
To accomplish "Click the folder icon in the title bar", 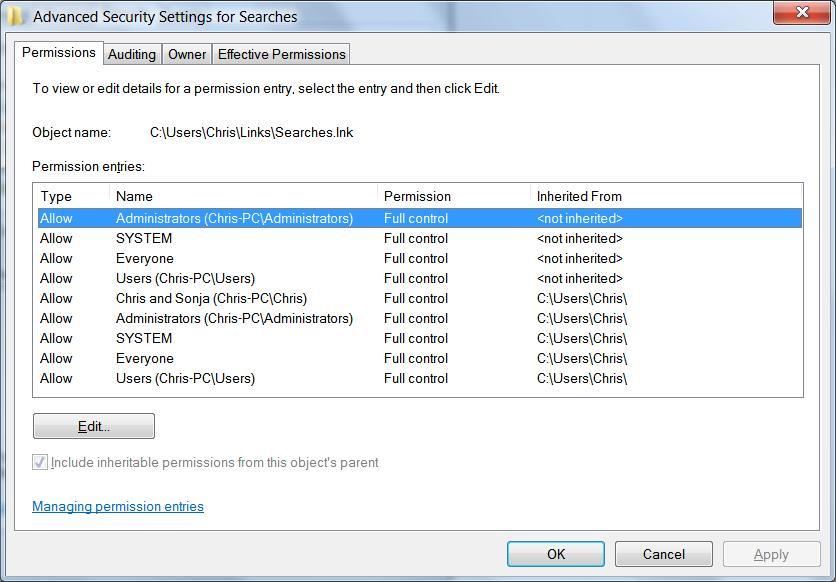I will coord(16,15).
